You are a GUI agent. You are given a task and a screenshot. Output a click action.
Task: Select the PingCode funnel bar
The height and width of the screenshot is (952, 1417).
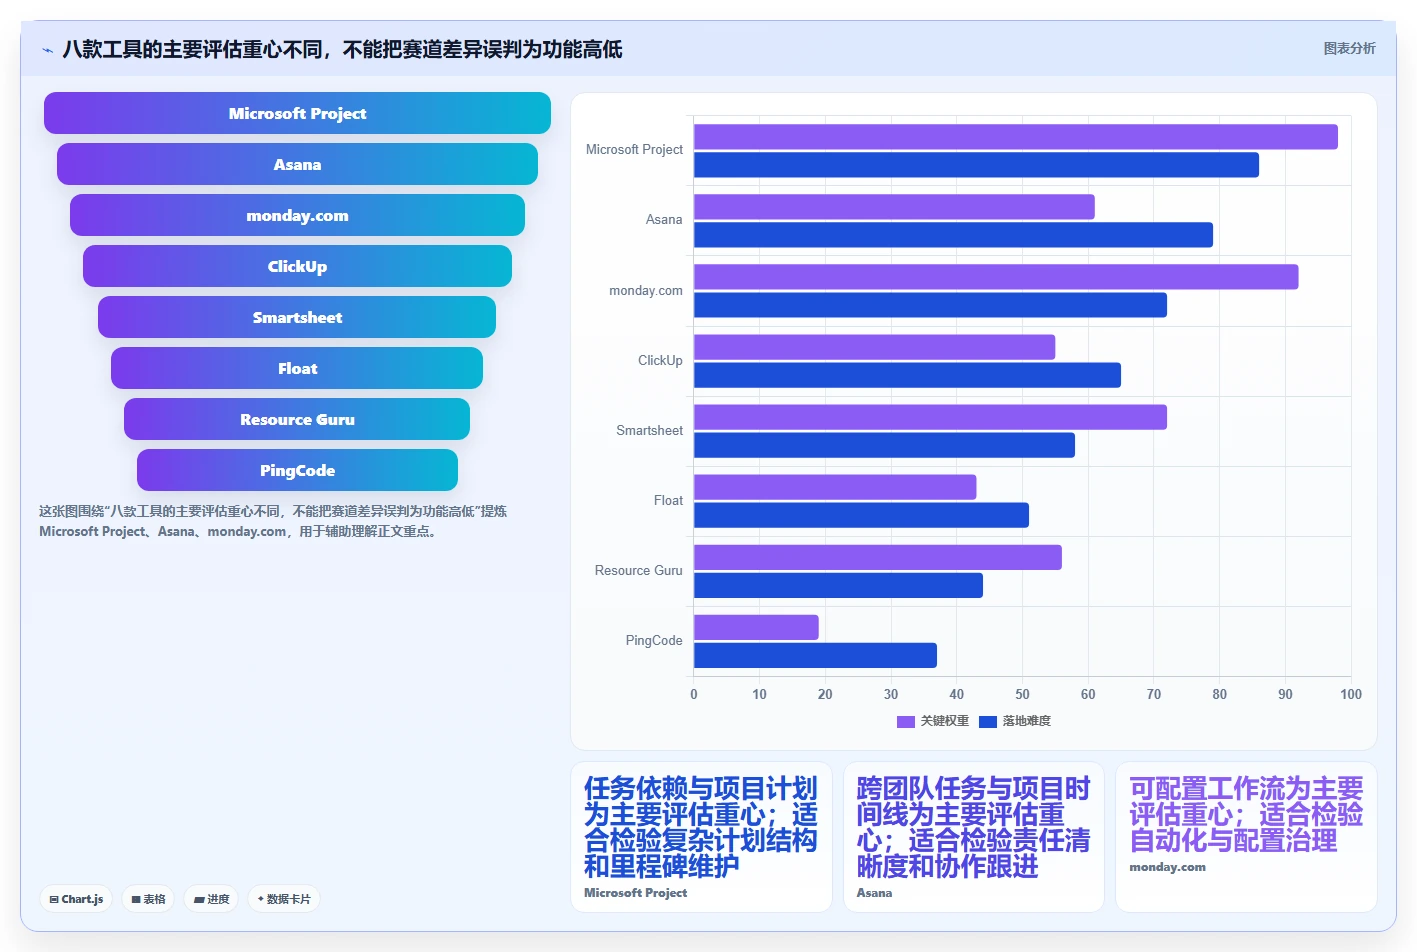pos(297,470)
